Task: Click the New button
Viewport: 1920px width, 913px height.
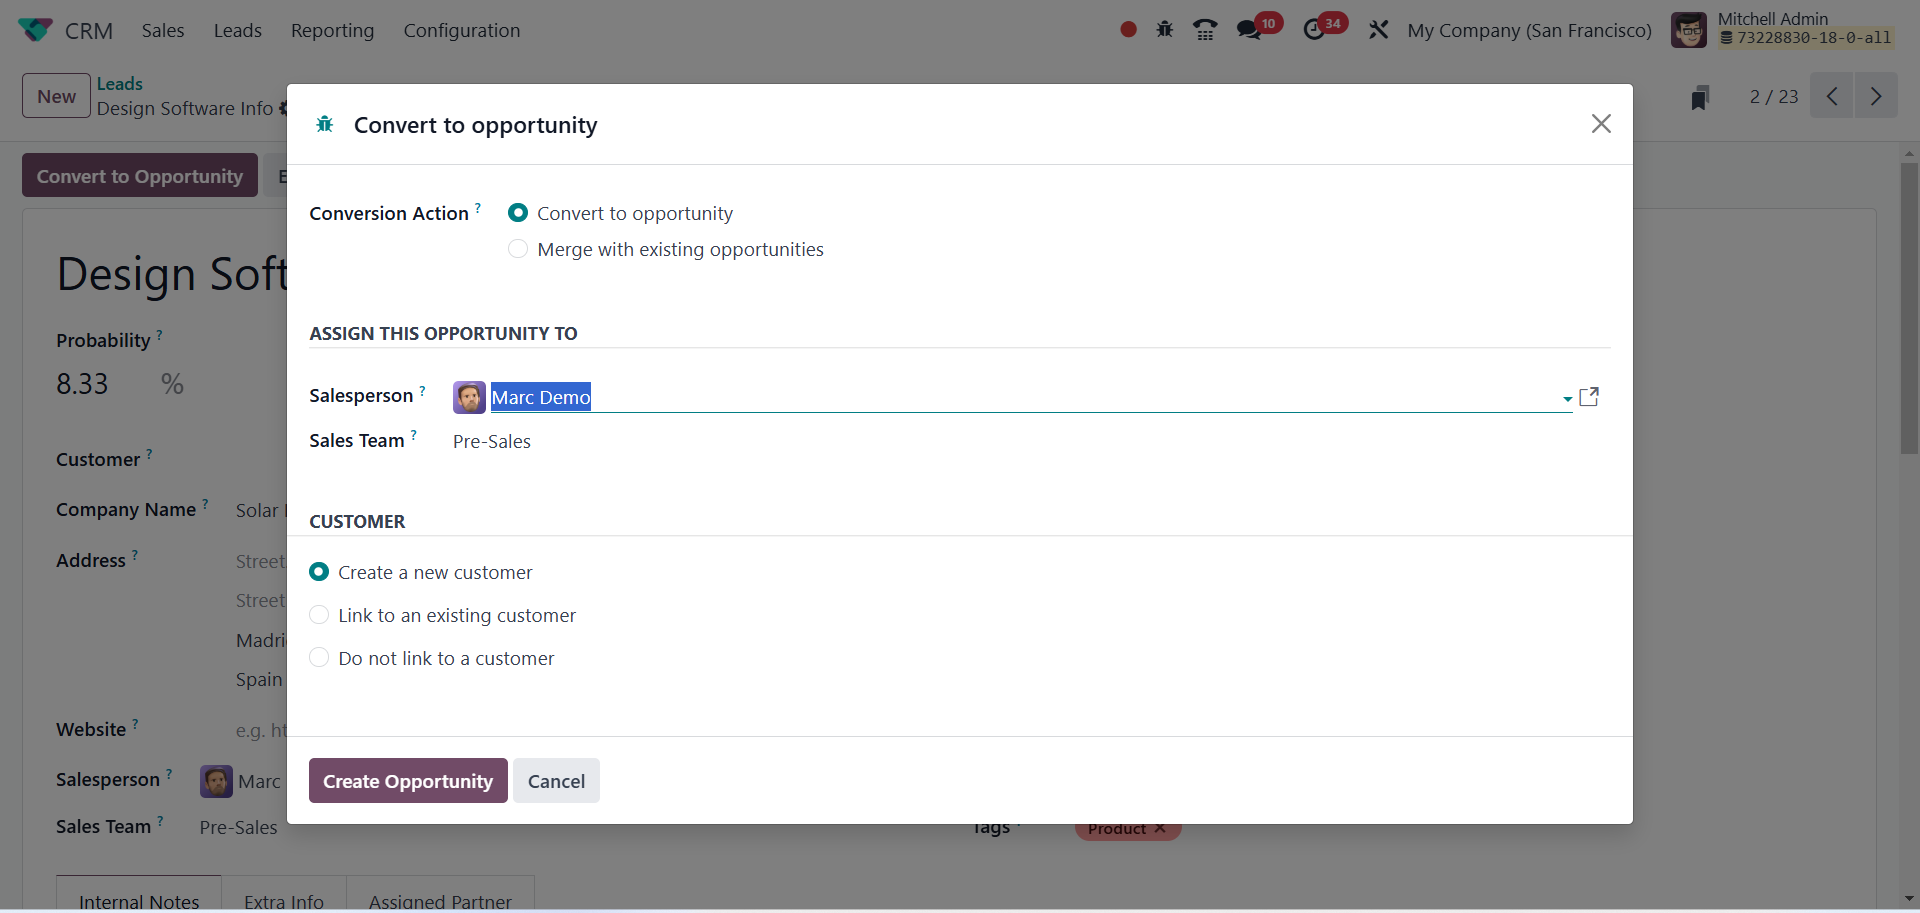Action: click(57, 96)
